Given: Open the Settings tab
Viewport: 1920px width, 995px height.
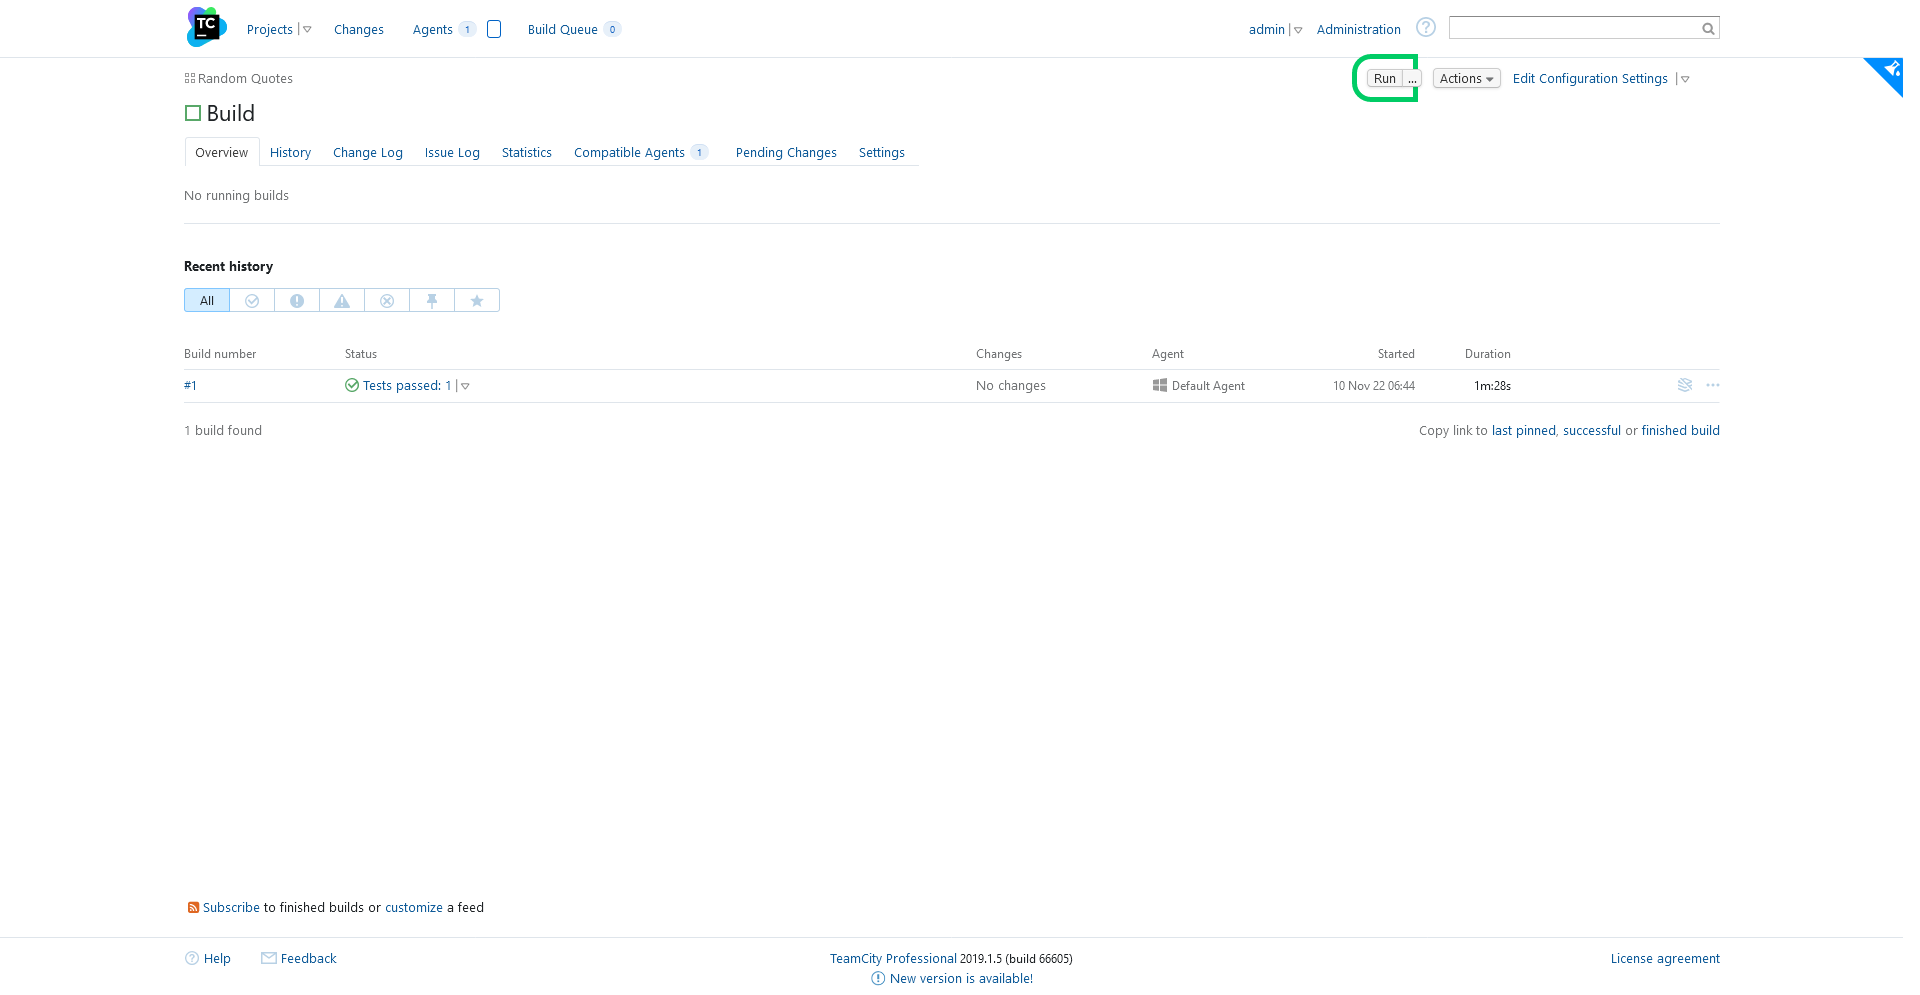Looking at the screenshot, I should [x=882, y=152].
